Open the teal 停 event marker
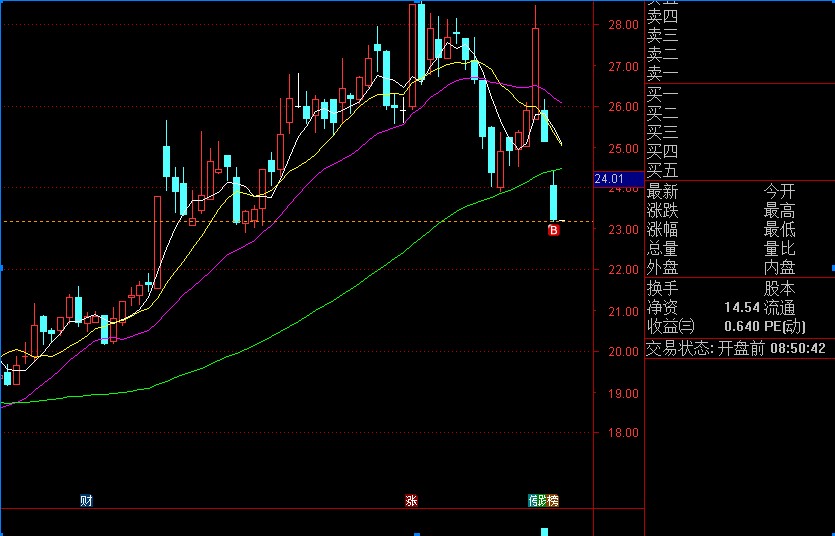This screenshot has height=536, width=835. tap(532, 500)
